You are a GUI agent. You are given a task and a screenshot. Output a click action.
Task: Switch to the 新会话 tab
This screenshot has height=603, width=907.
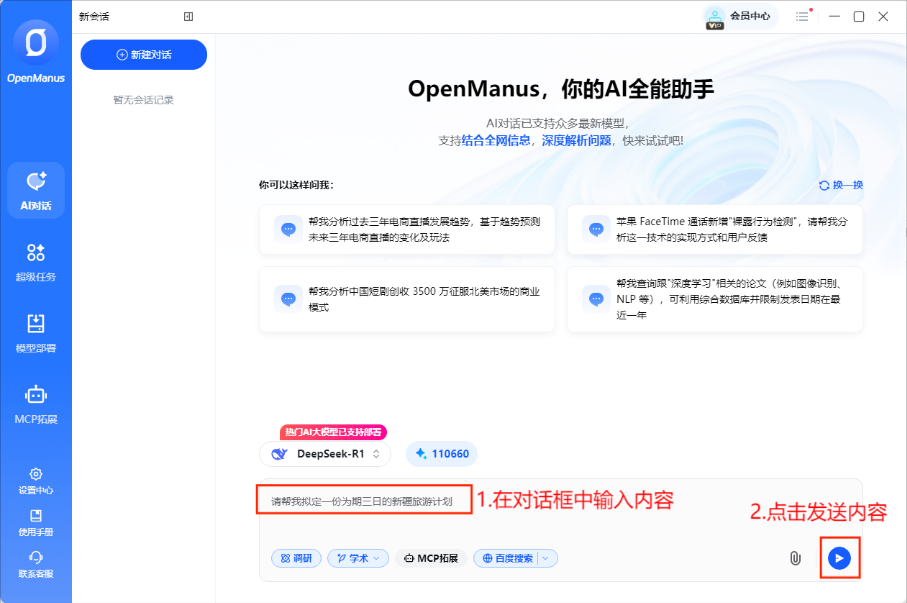click(x=95, y=16)
